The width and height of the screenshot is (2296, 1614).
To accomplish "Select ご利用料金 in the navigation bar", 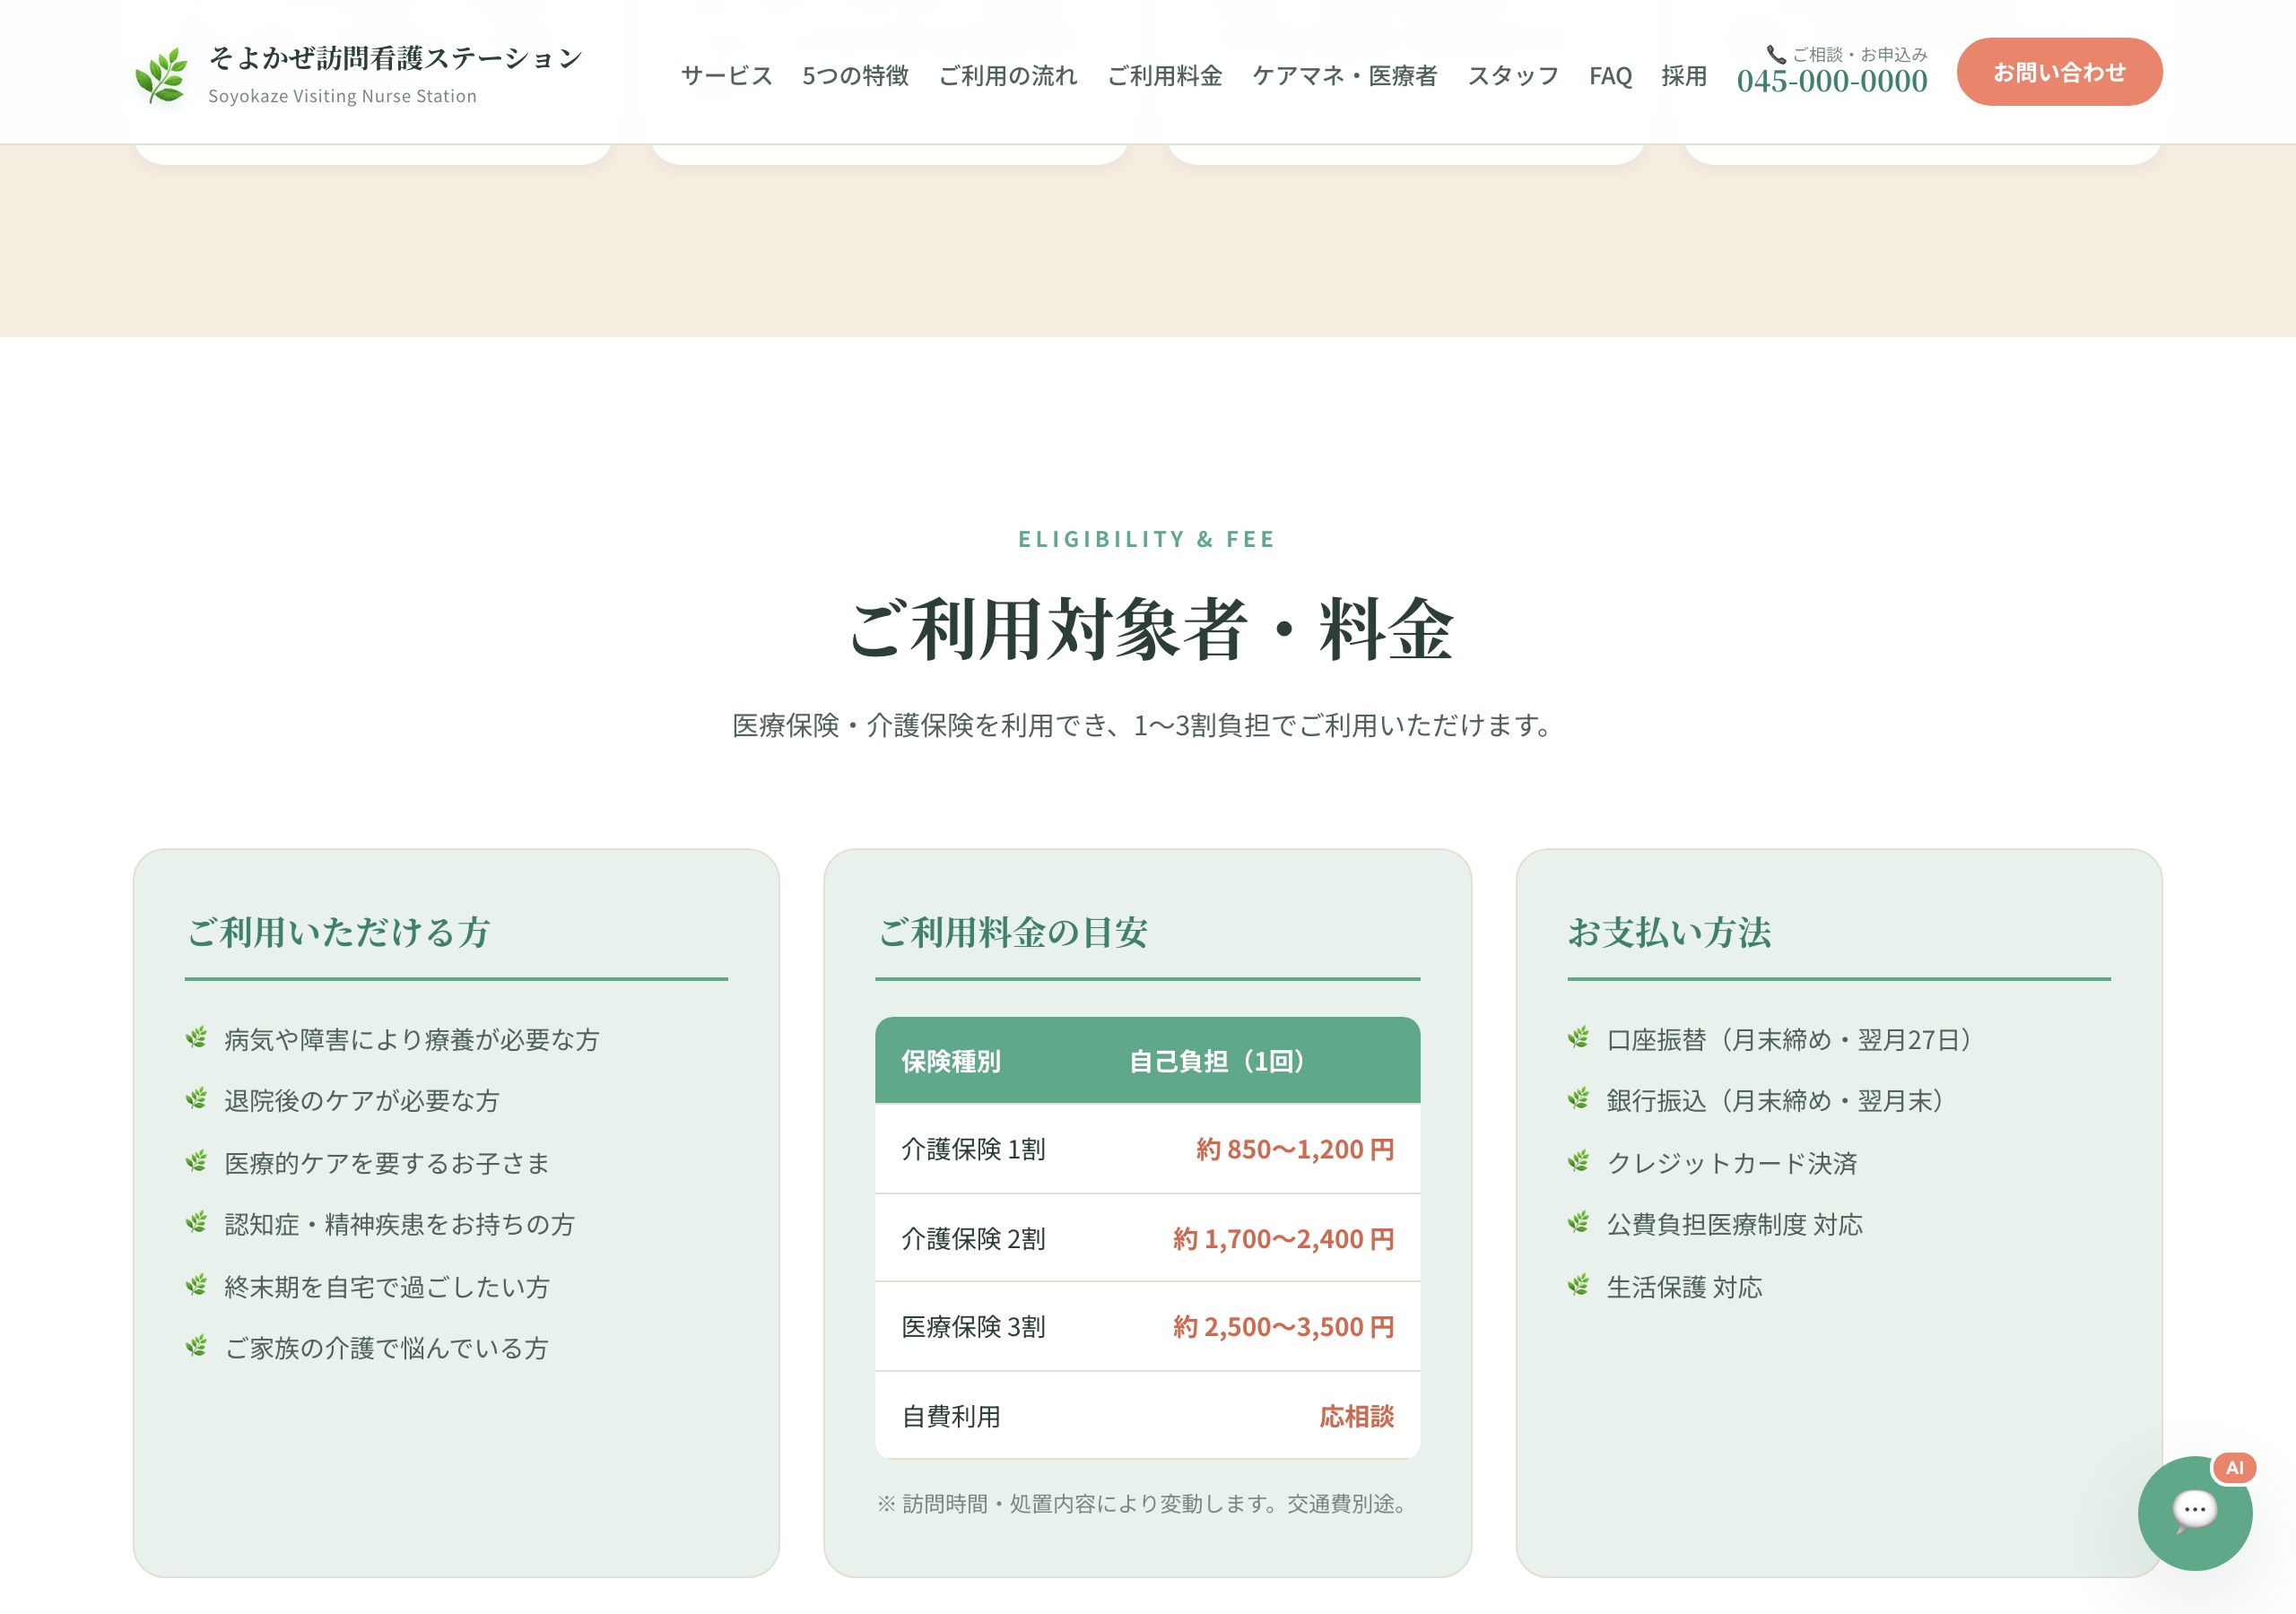I will tap(1165, 75).
